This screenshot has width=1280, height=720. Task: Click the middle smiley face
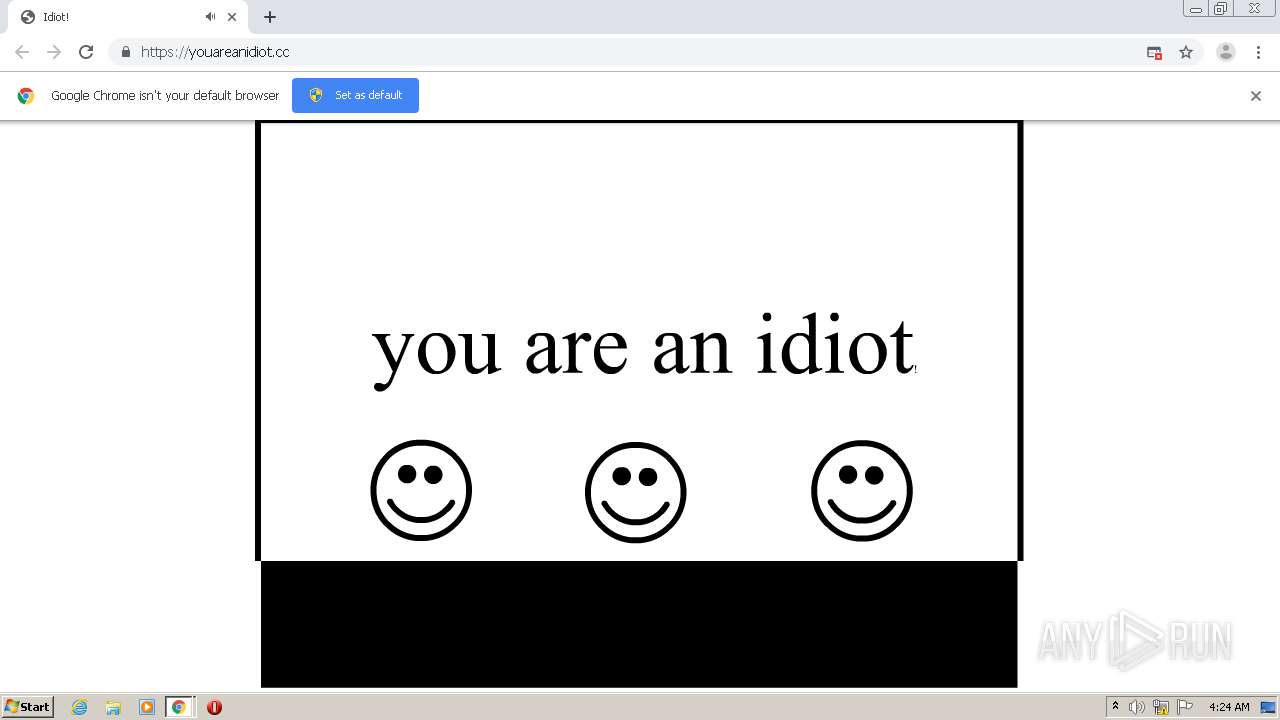(636, 492)
